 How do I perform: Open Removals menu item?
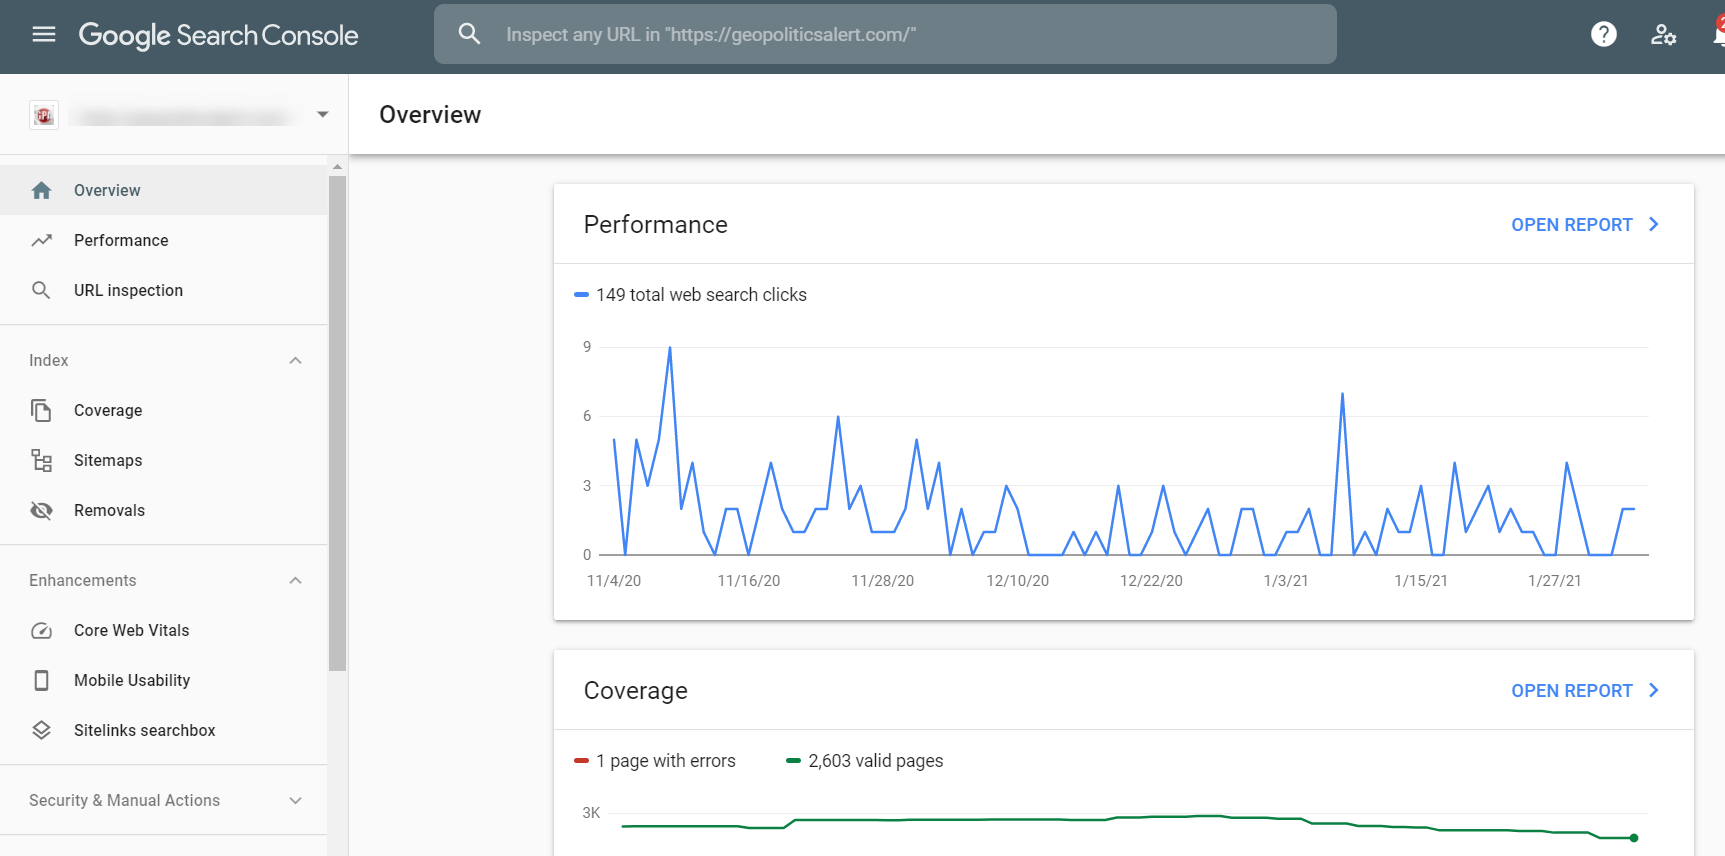(164, 510)
